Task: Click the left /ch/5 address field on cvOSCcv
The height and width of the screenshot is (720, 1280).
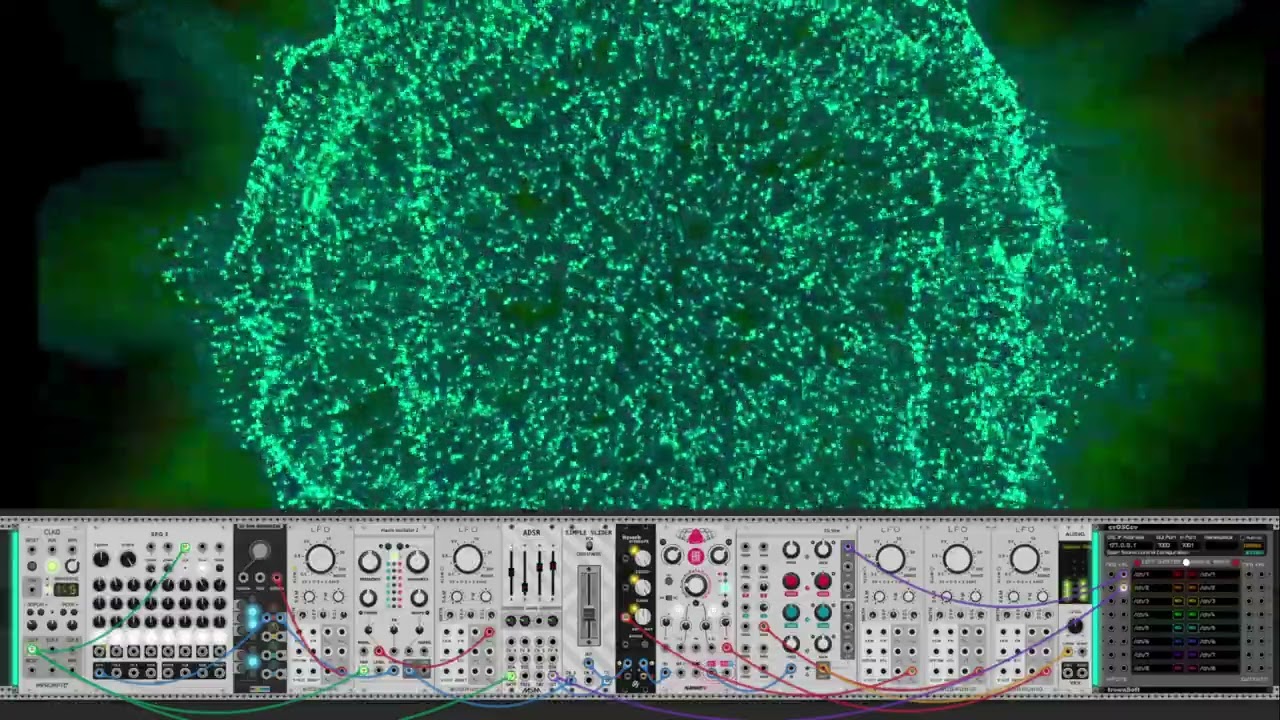Action: coord(1152,628)
